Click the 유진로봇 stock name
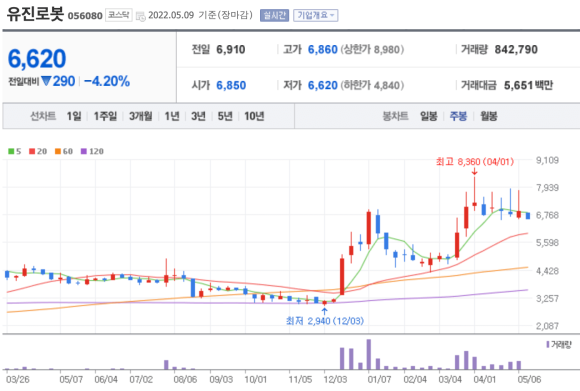 35,14
